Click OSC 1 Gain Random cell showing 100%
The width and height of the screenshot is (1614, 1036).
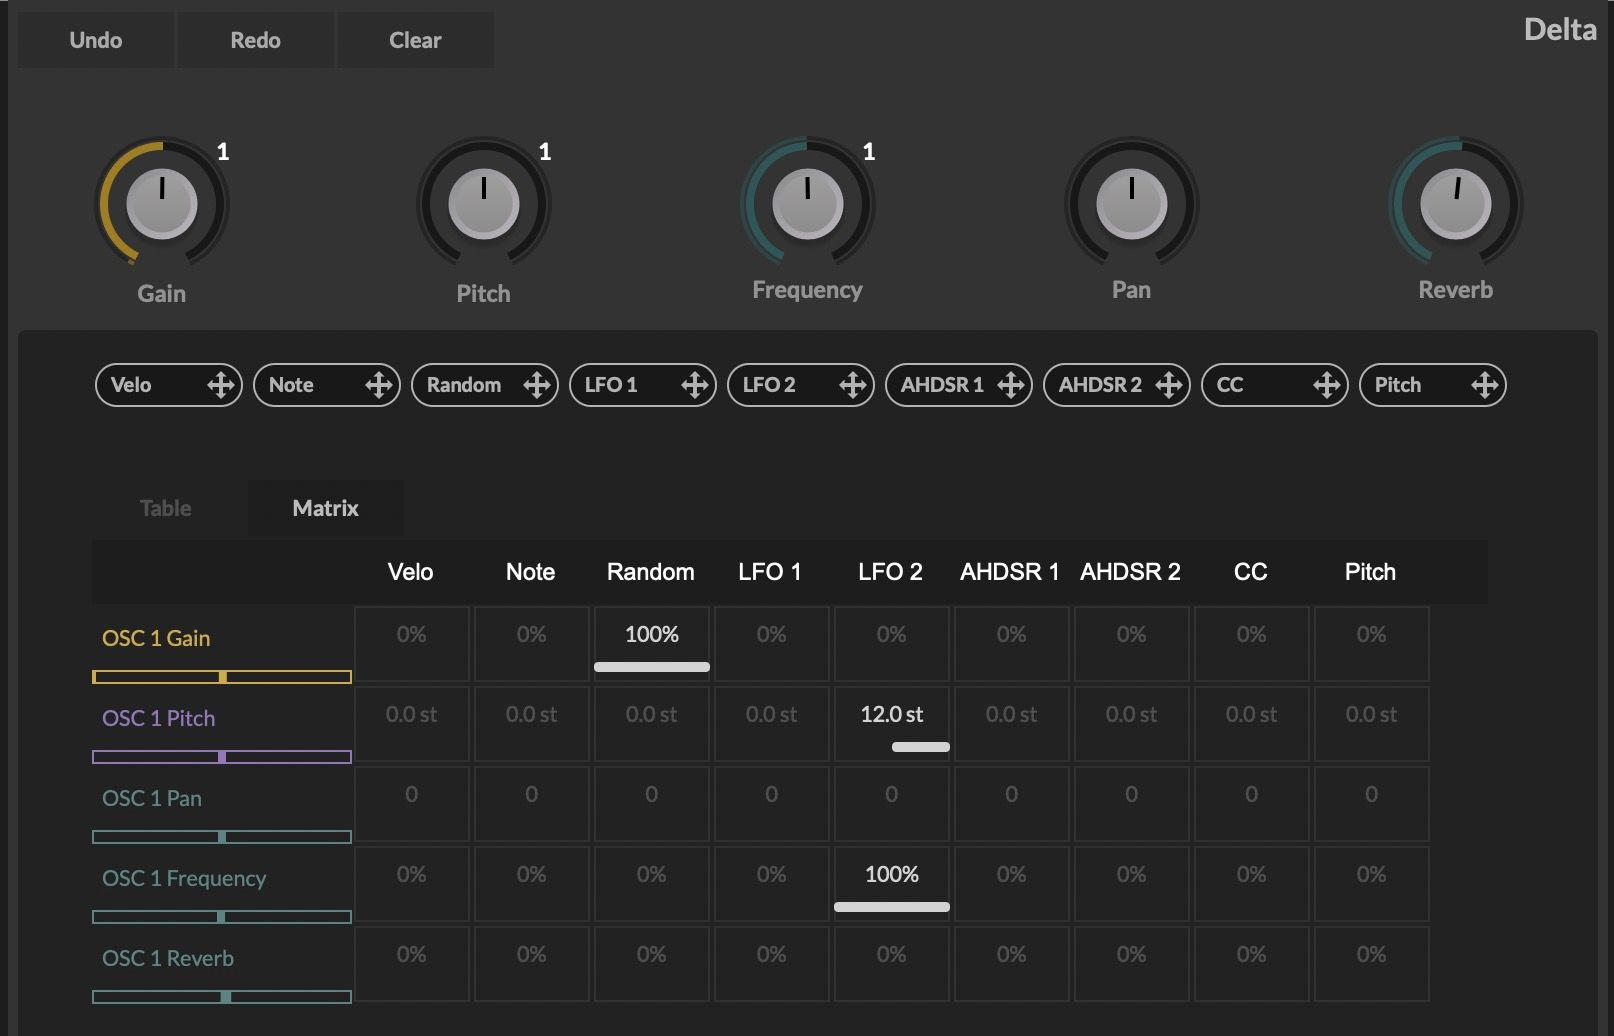[x=652, y=644]
